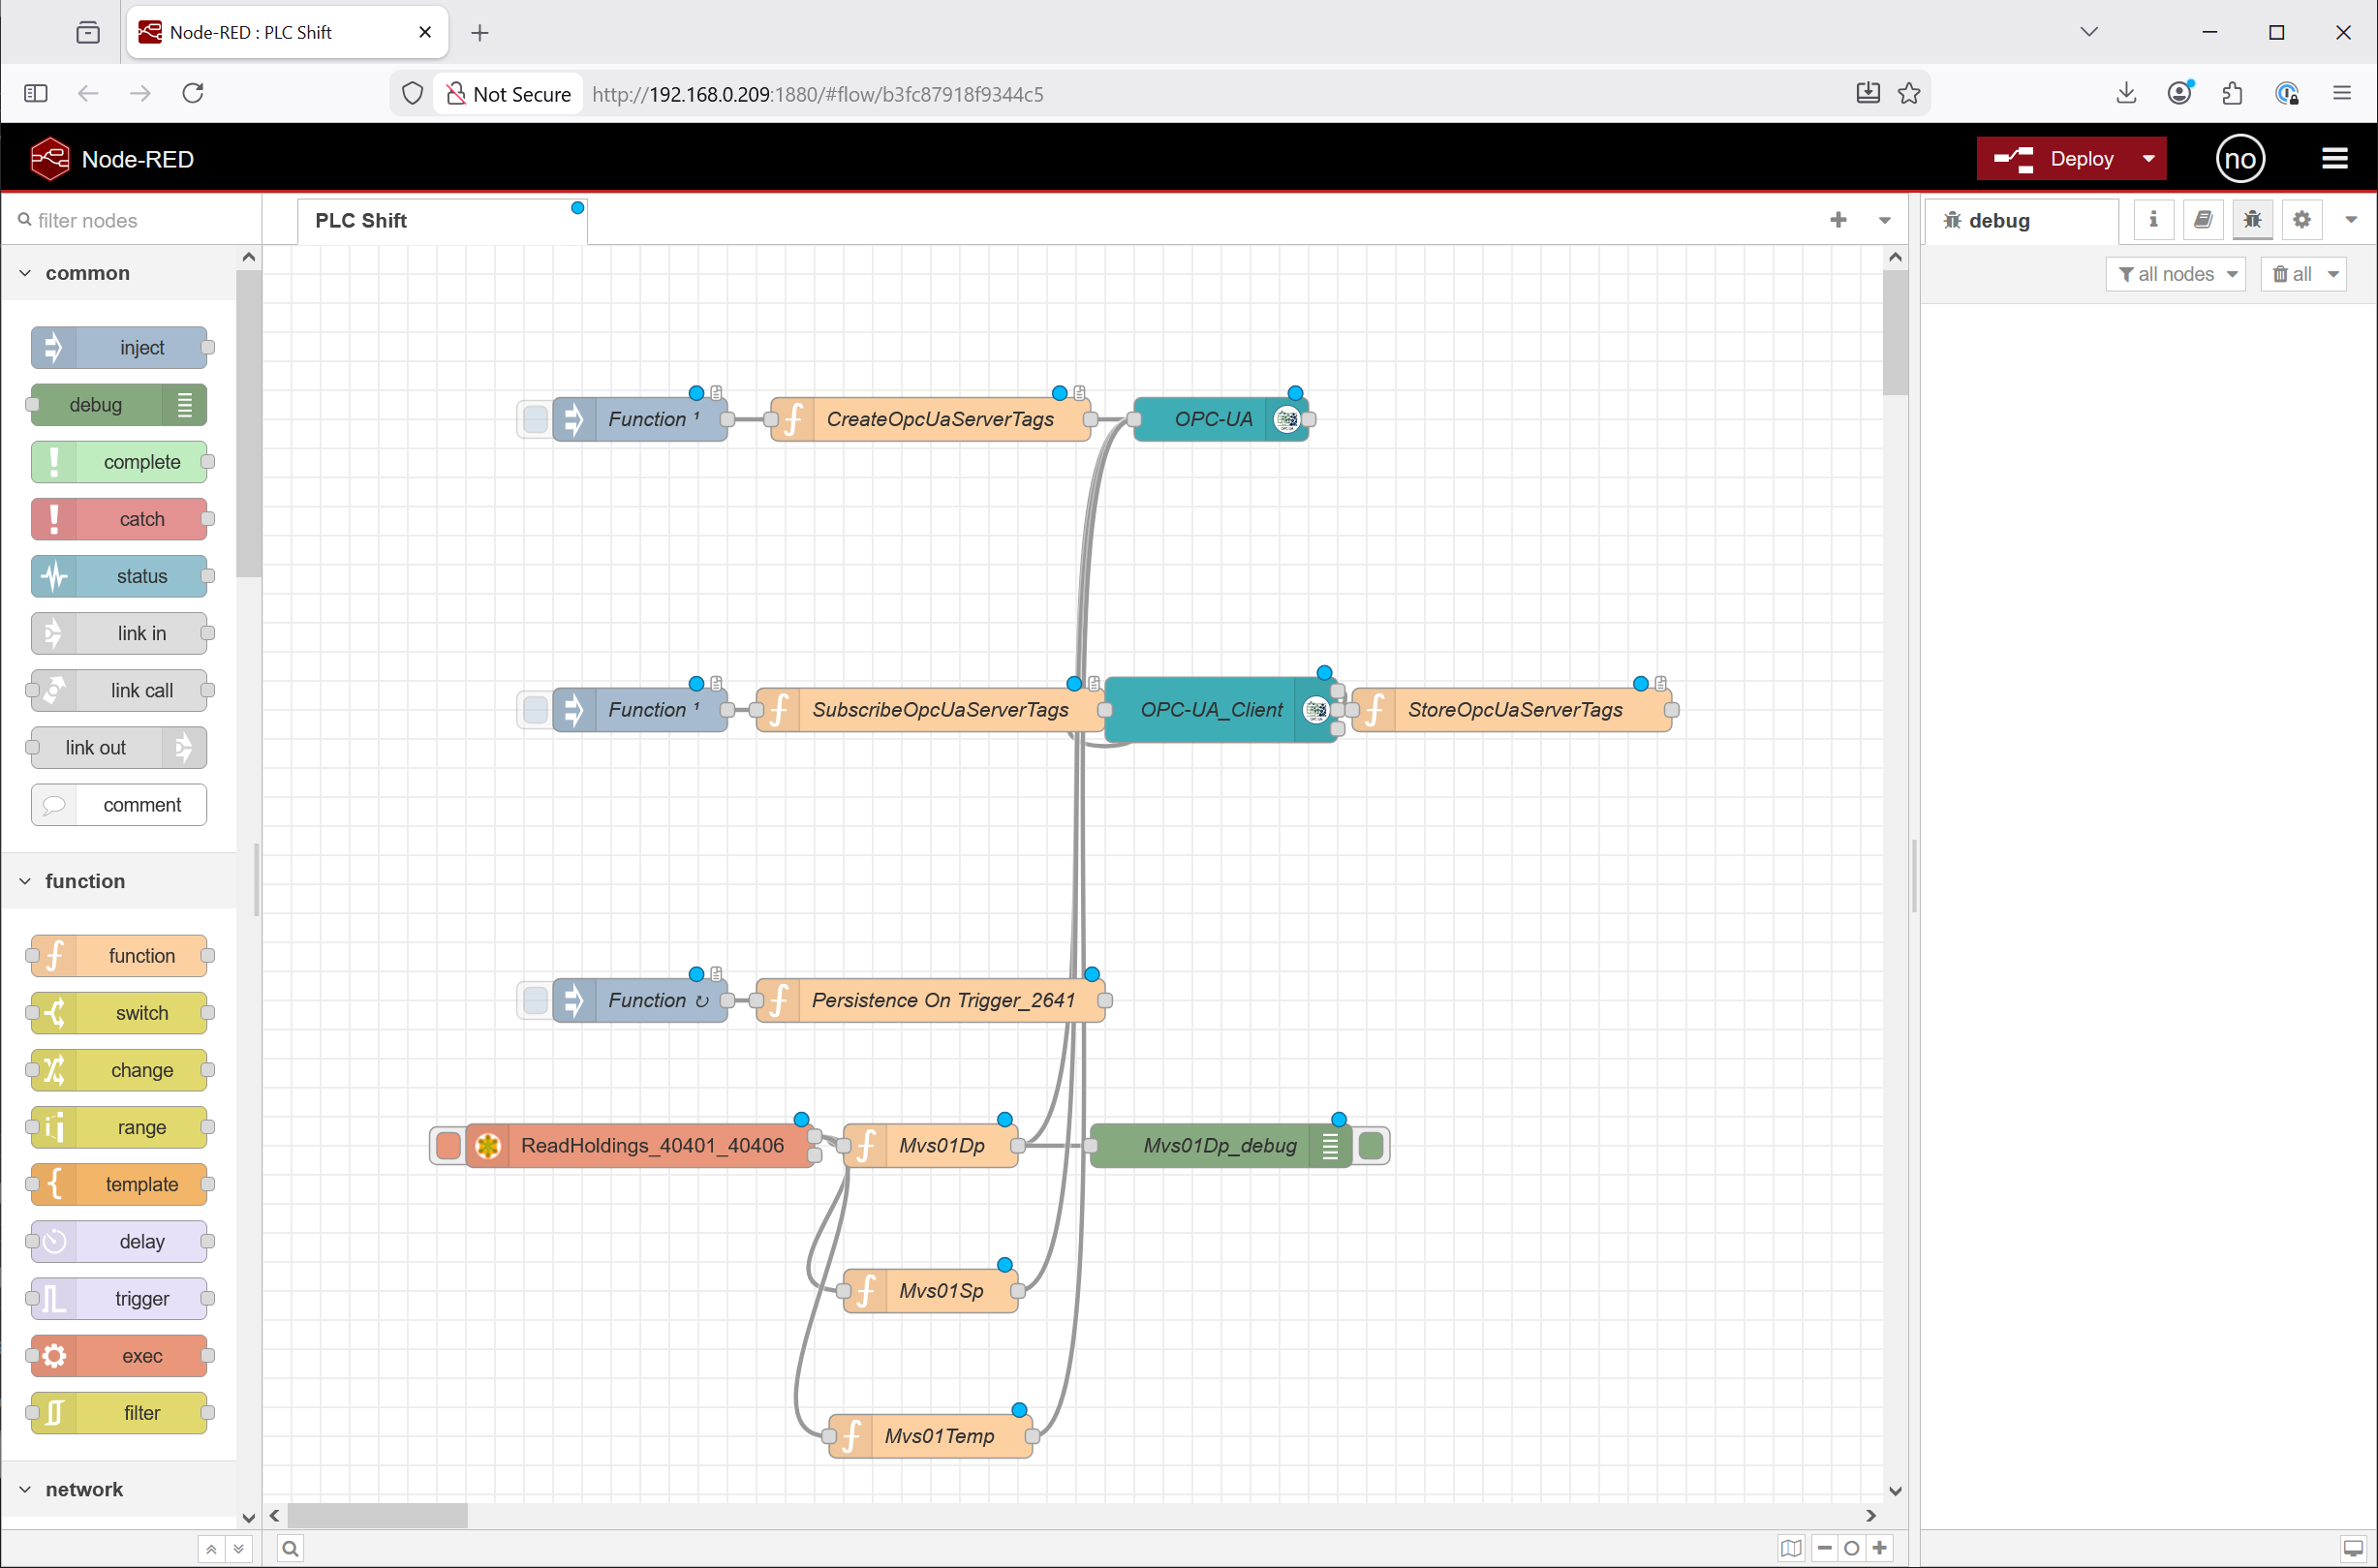The height and width of the screenshot is (1568, 2378).
Task: Open the Deploy options dropdown arrow
Action: tap(2148, 159)
